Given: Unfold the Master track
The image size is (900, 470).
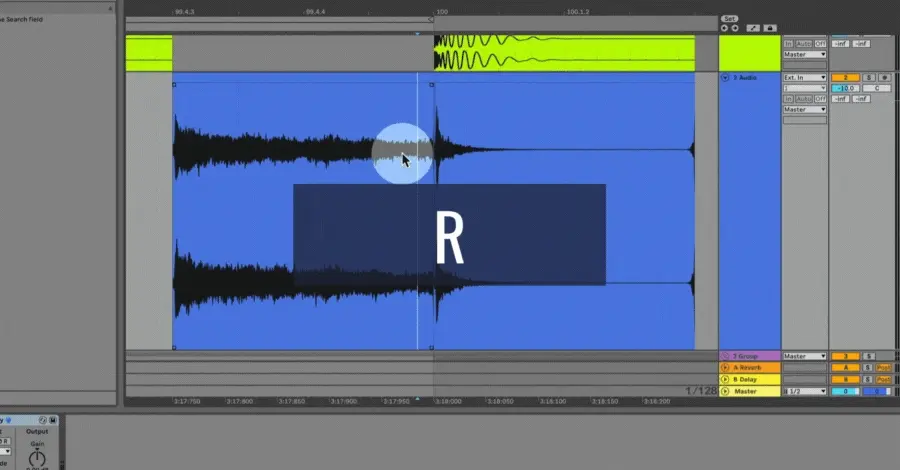Looking at the screenshot, I should [x=725, y=391].
